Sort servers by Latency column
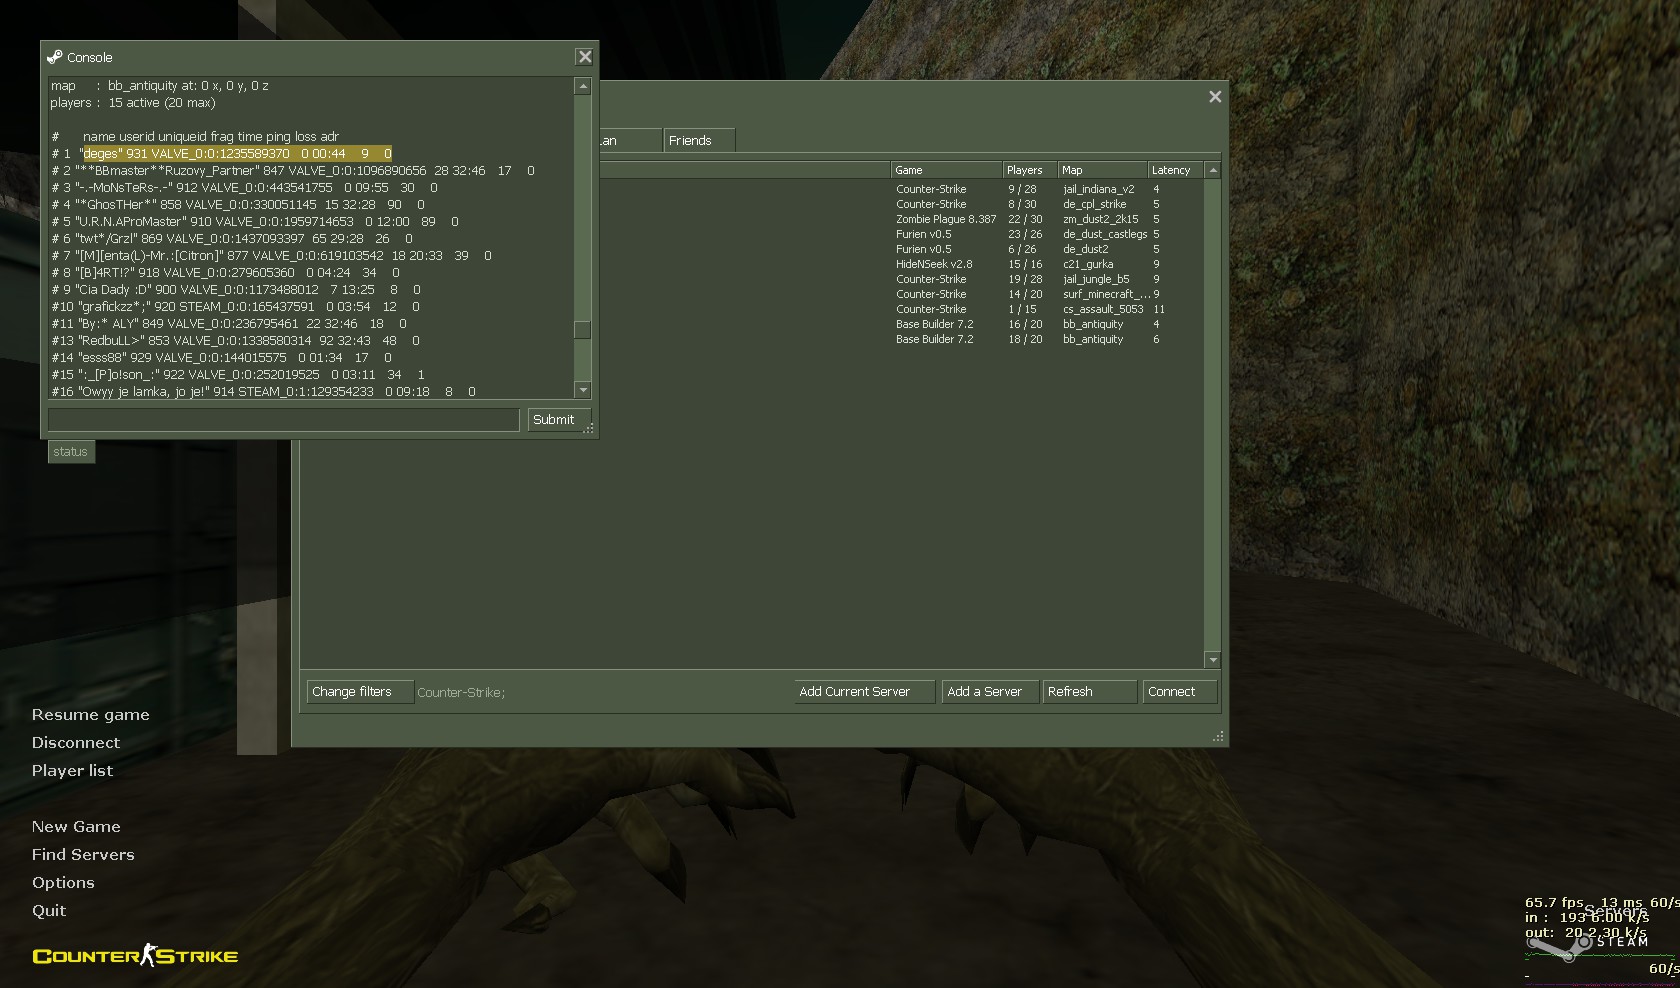Screen dimensions: 1680x988 tap(1173, 171)
